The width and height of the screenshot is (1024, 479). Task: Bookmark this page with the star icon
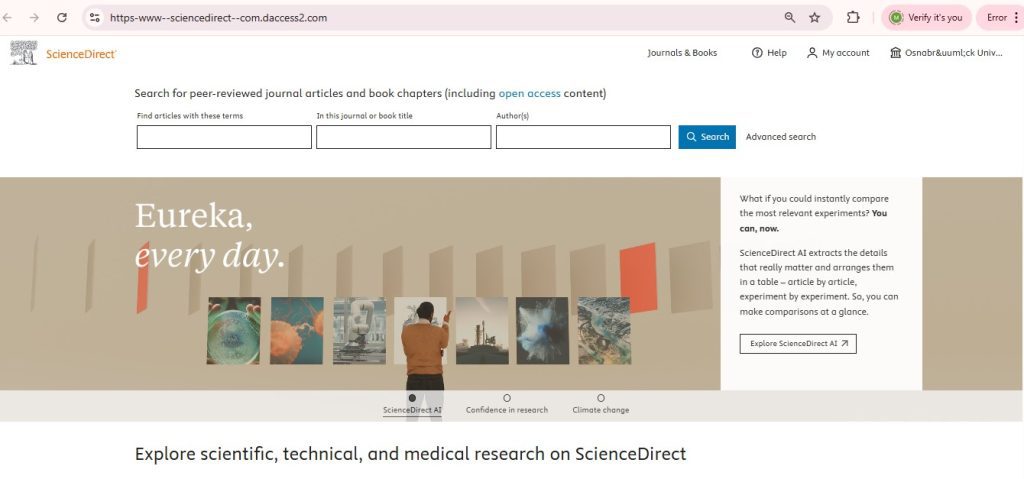click(x=815, y=18)
